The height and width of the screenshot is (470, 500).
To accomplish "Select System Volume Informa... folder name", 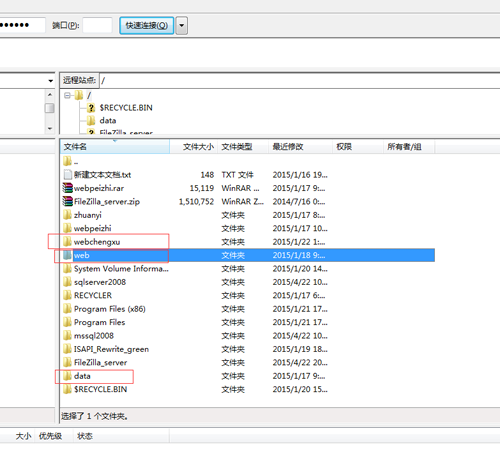I will point(121,269).
